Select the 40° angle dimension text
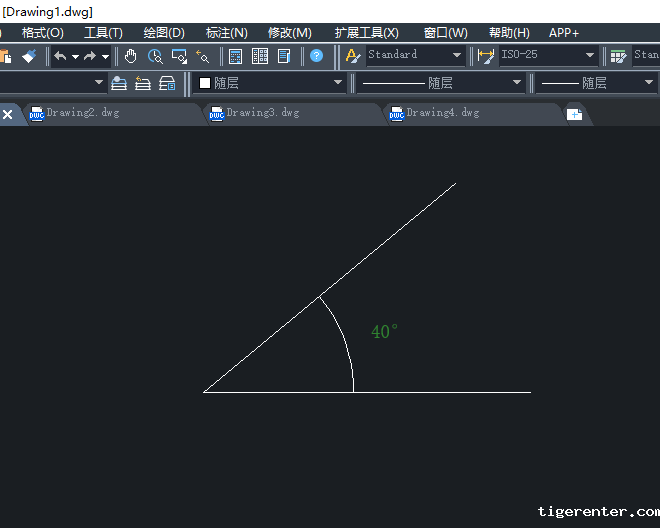 384,332
